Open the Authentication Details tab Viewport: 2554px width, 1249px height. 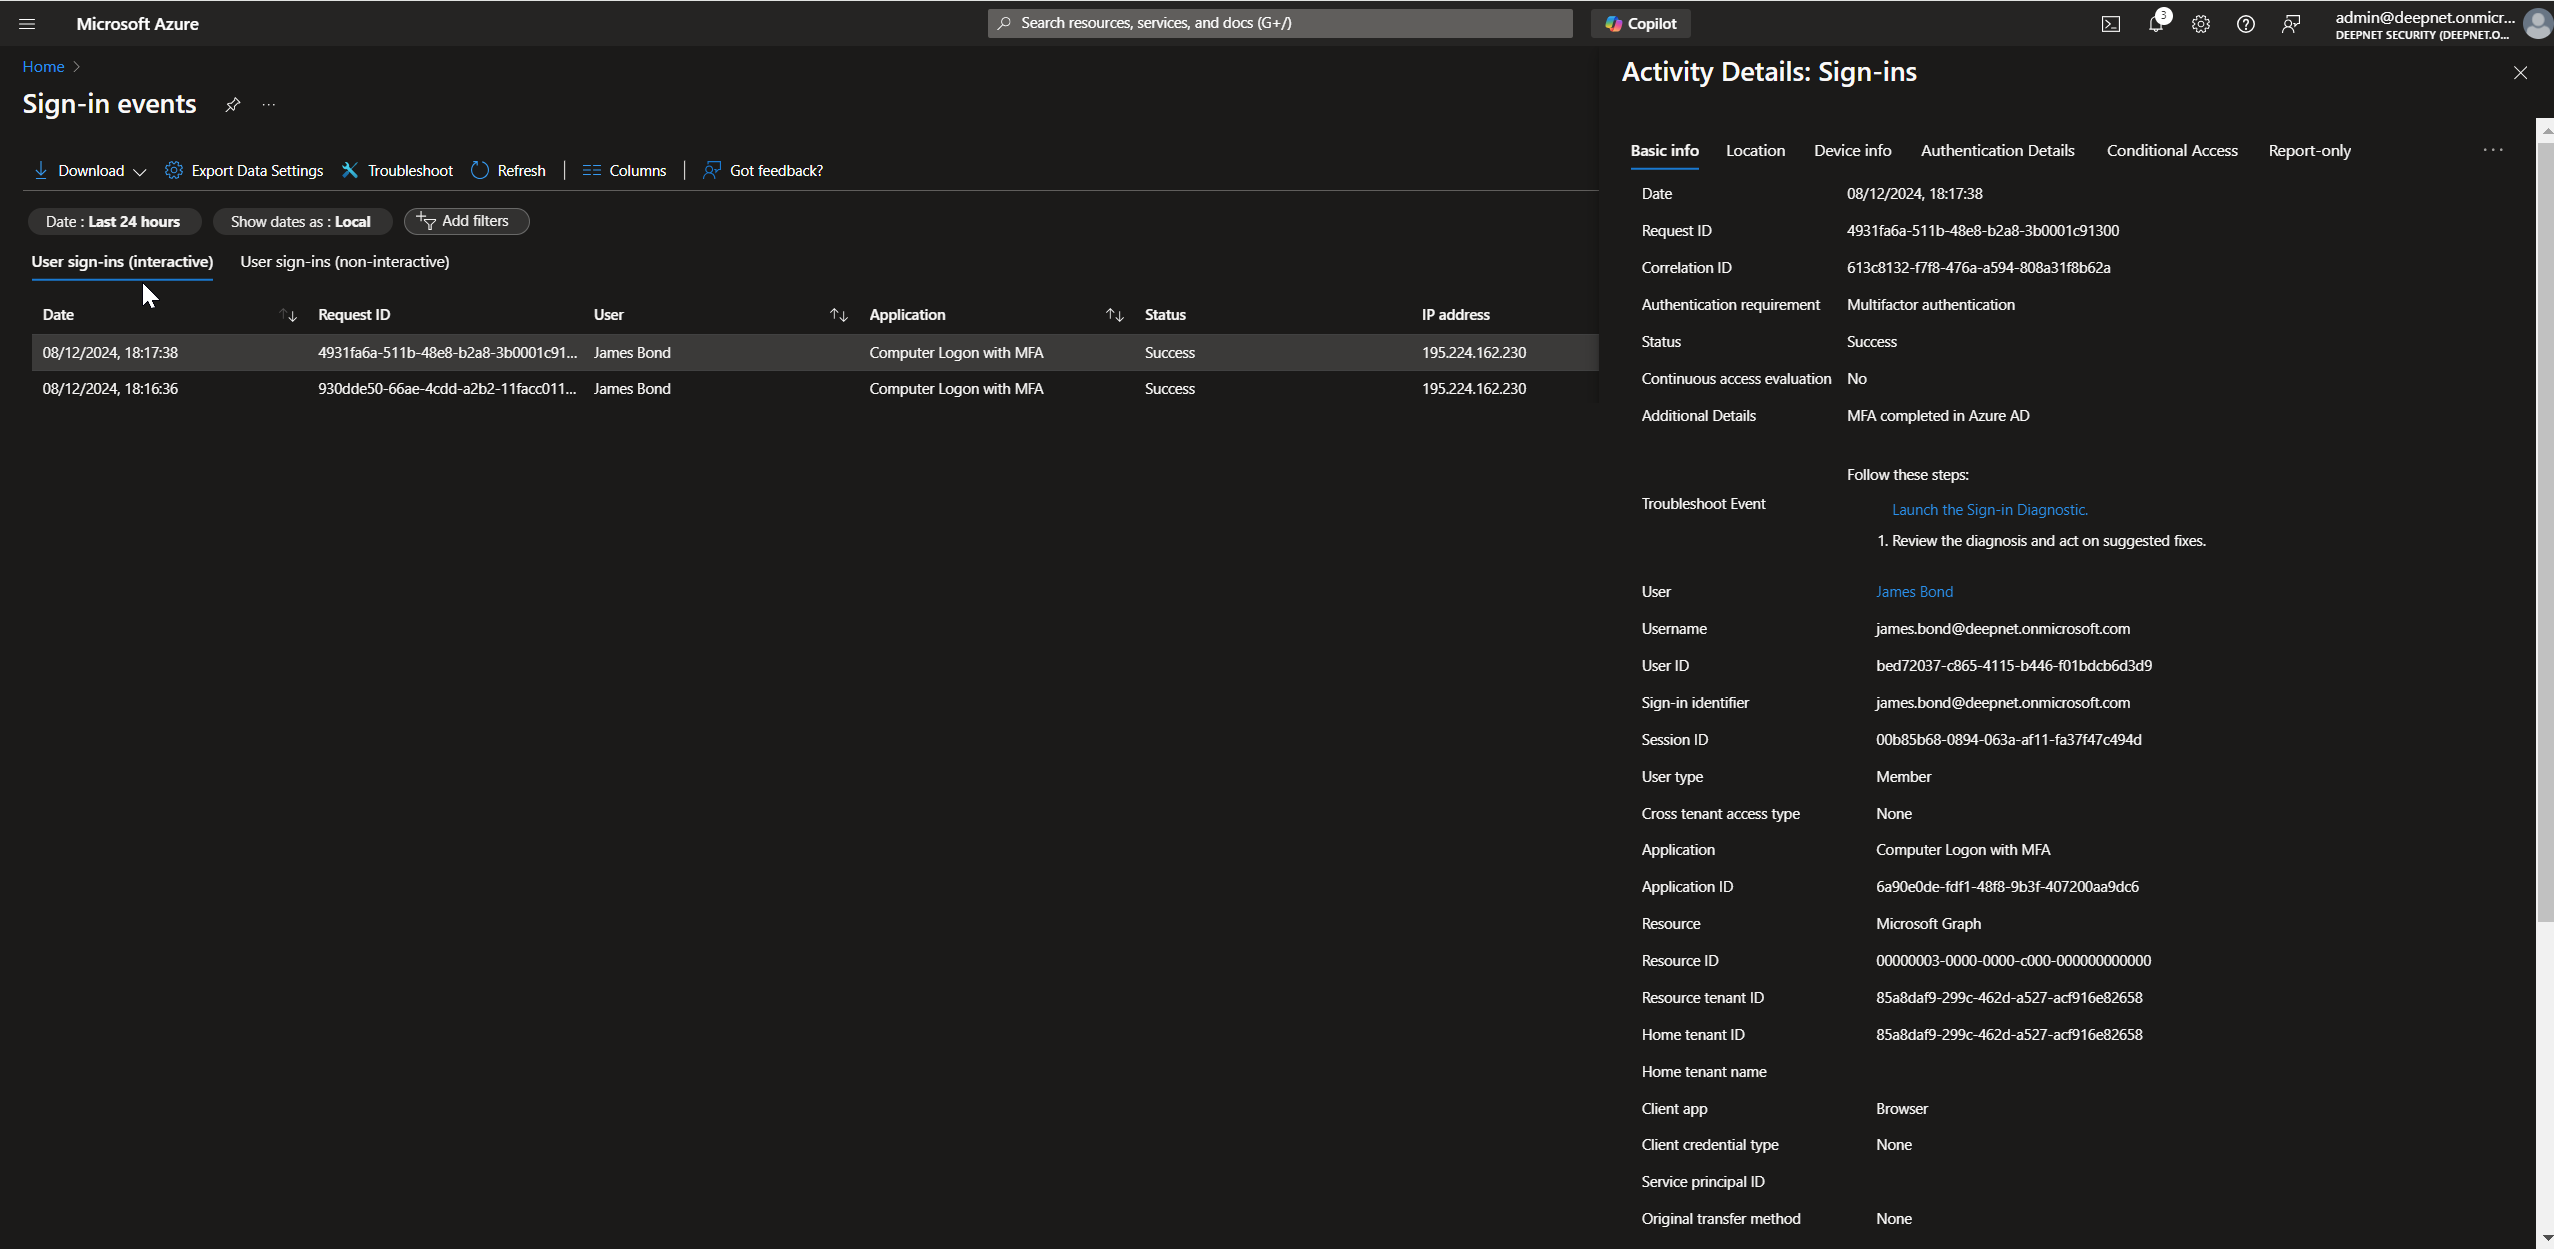click(1997, 151)
